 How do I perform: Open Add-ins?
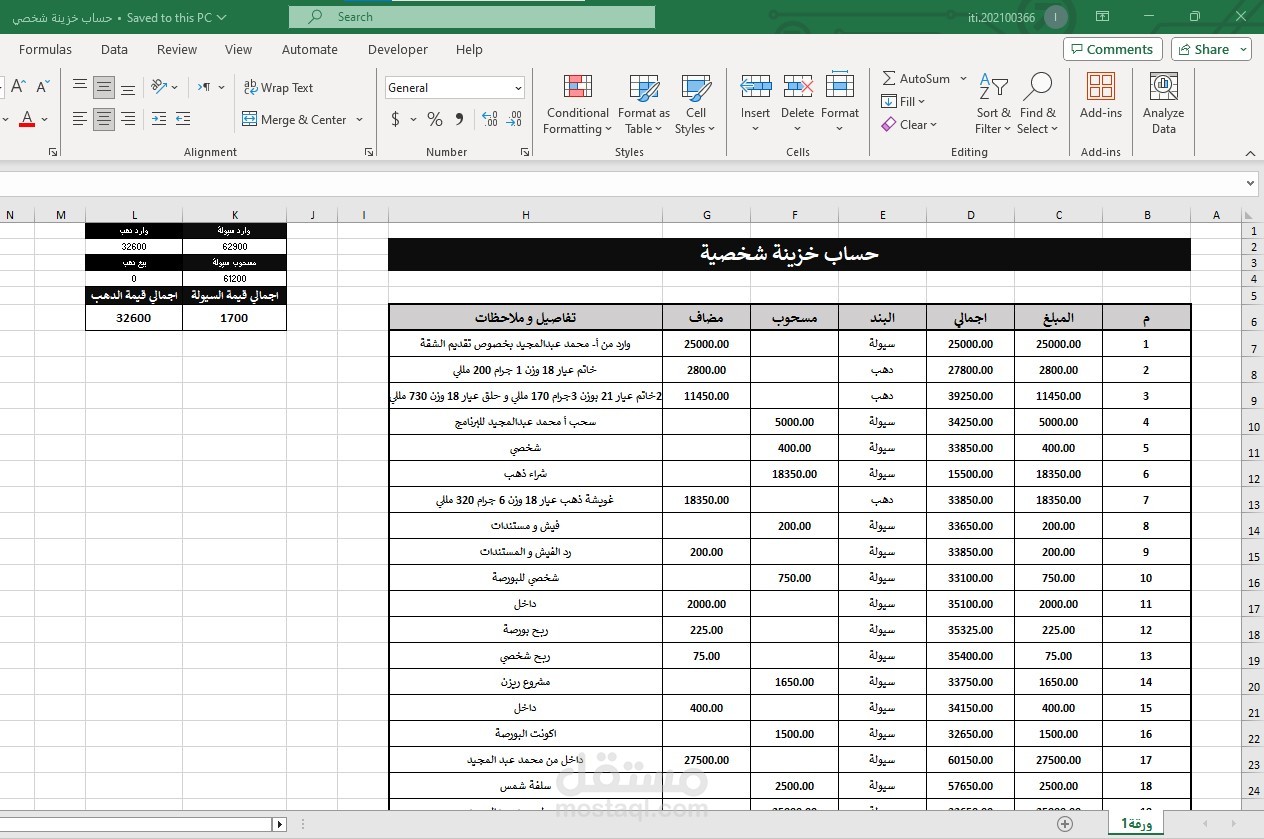(x=1101, y=97)
